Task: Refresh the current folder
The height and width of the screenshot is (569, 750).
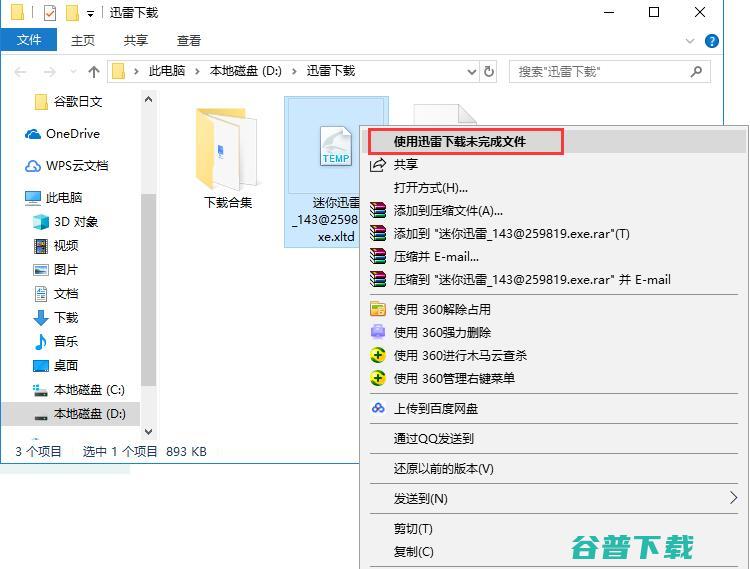Action: [488, 72]
